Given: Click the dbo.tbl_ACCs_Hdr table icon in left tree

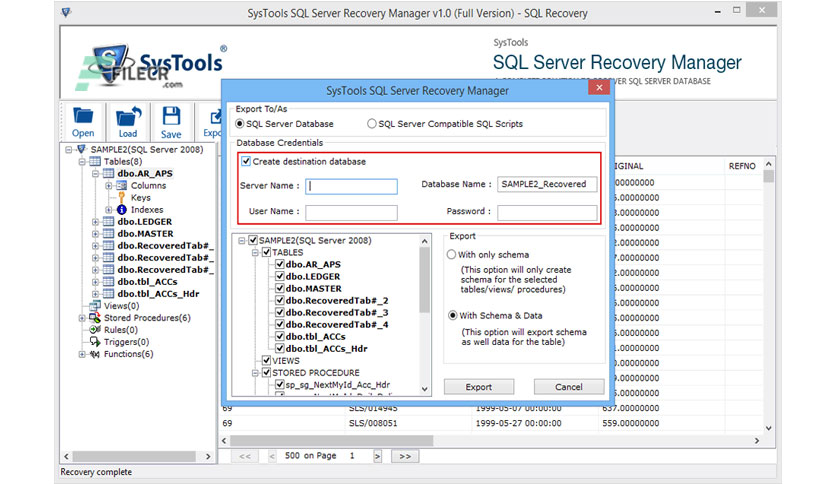Looking at the screenshot, I should [108, 294].
